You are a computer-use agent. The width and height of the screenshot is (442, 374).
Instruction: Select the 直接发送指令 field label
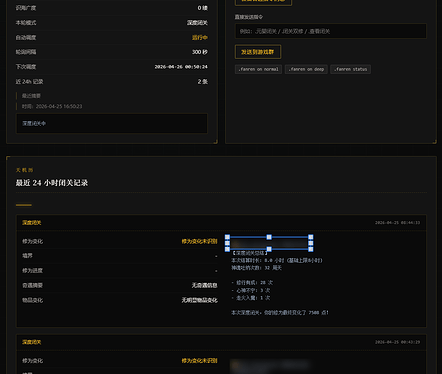click(249, 17)
